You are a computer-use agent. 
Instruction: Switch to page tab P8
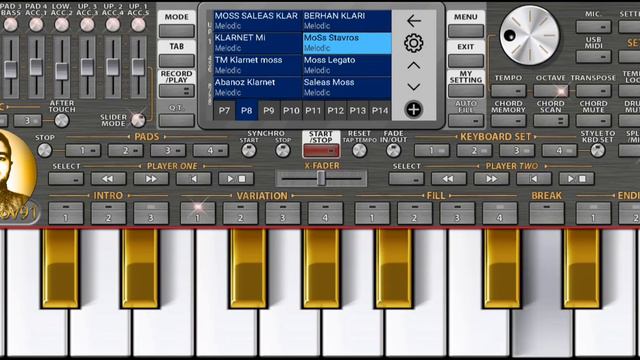[x=247, y=111]
